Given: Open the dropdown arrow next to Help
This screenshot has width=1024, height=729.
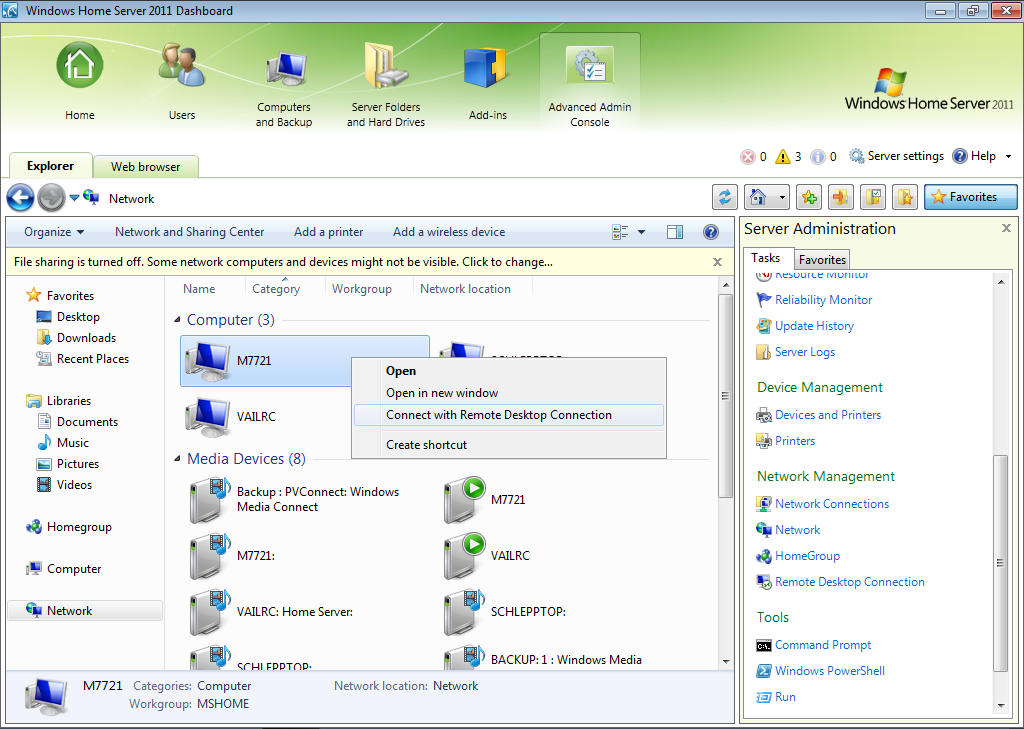Looking at the screenshot, I should [x=1008, y=156].
